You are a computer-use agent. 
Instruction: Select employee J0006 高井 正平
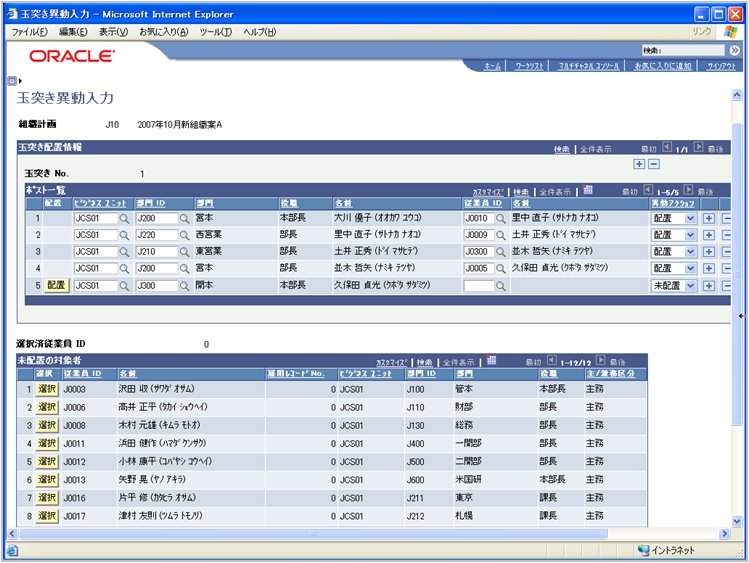[47, 408]
